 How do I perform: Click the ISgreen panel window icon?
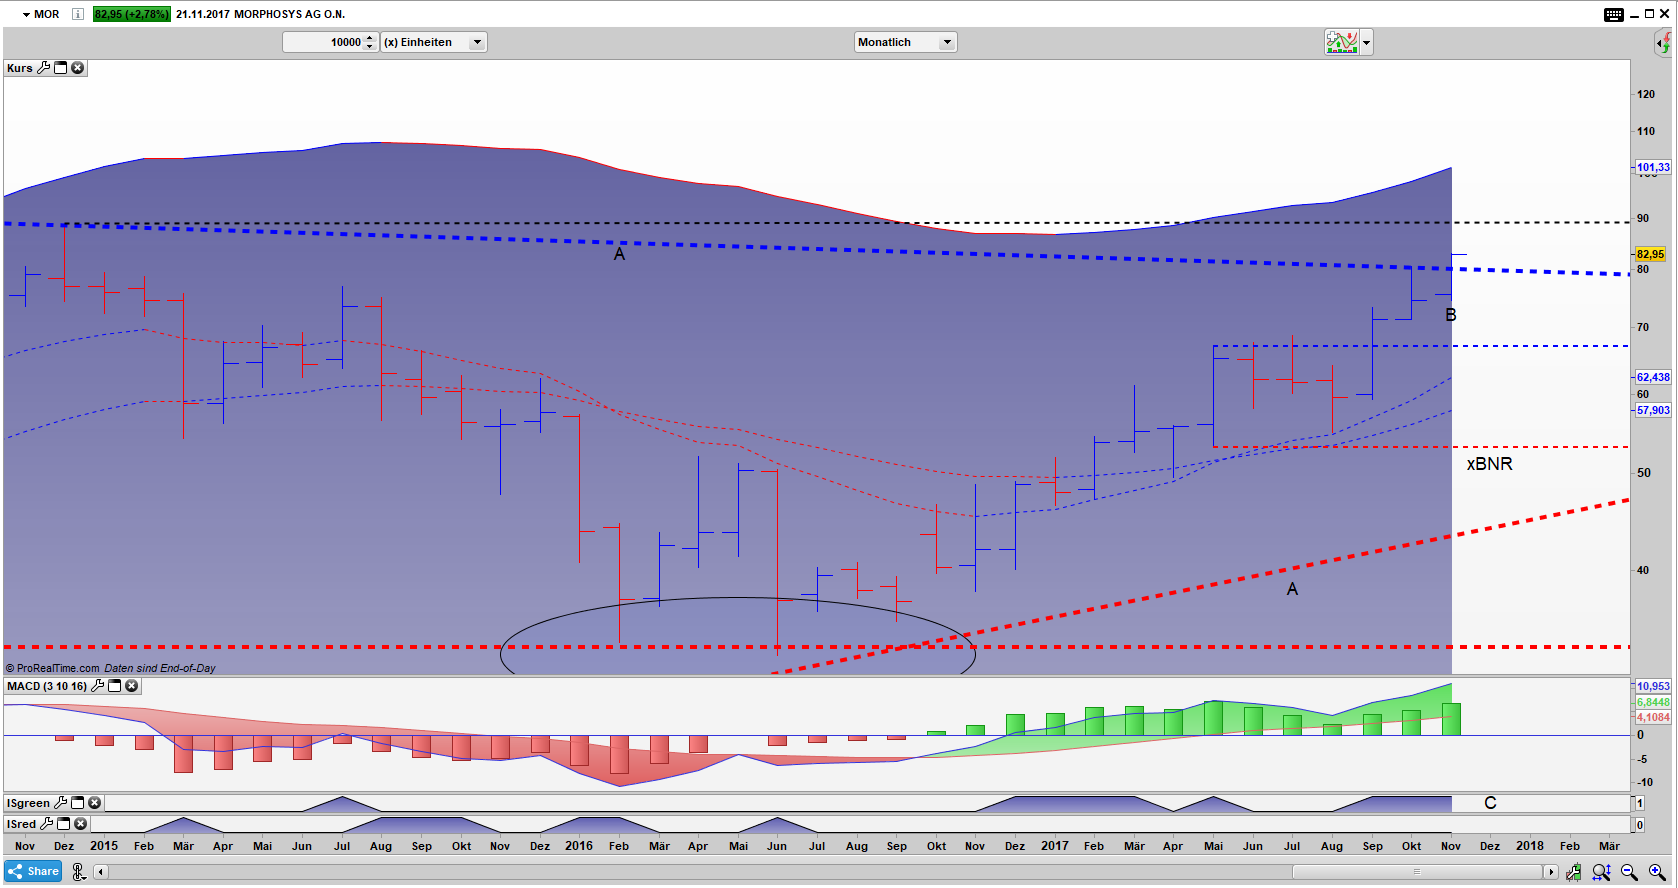pos(77,803)
